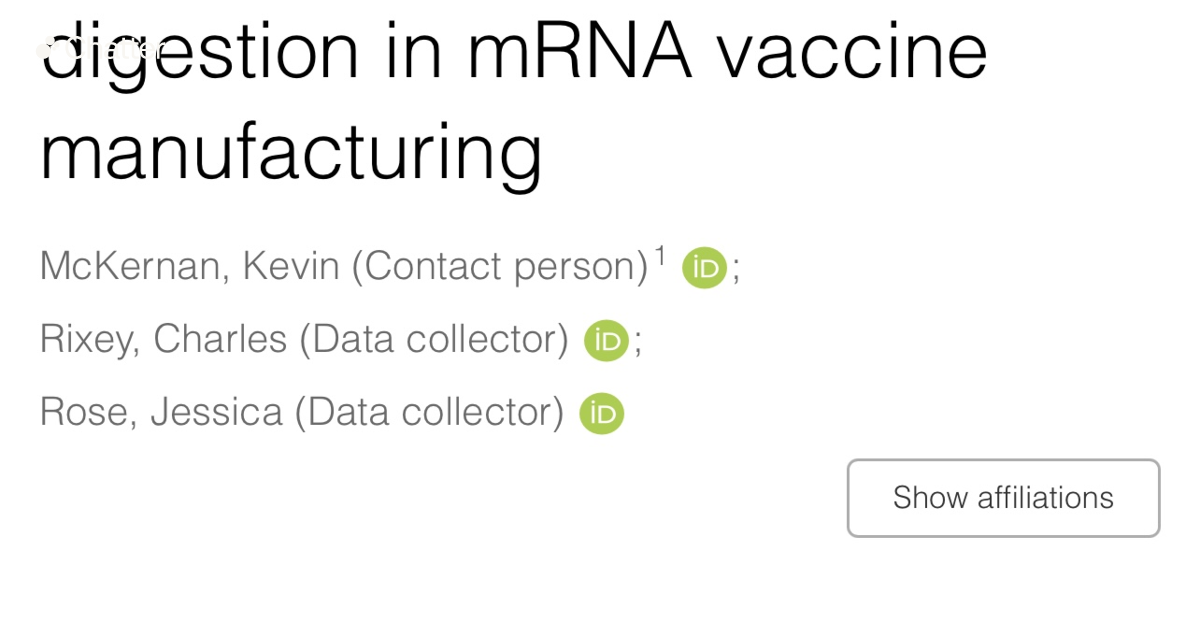Click the semicolon after Charles's ORCID icon
Image resolution: width=1200 pixels, height=630 pixels.
(x=638, y=343)
